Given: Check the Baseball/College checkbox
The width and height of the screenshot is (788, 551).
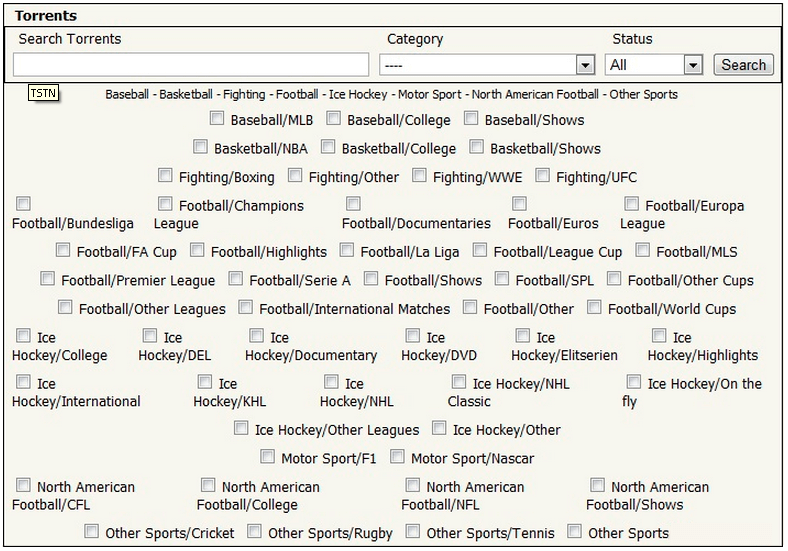Looking at the screenshot, I should 333,118.
